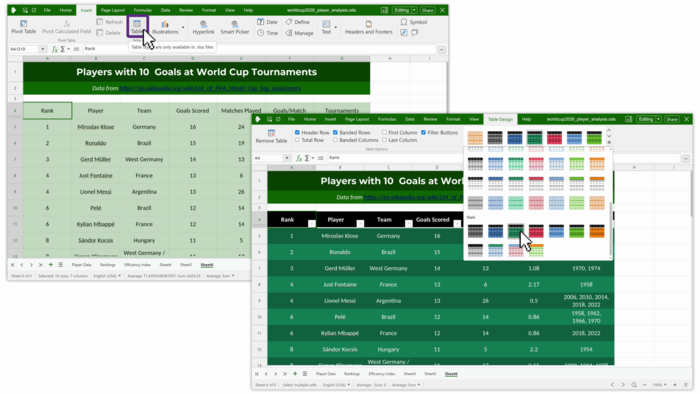This screenshot has height=394, width=700.
Task: Insert Time from back window ribbon
Action: pyautogui.click(x=267, y=33)
